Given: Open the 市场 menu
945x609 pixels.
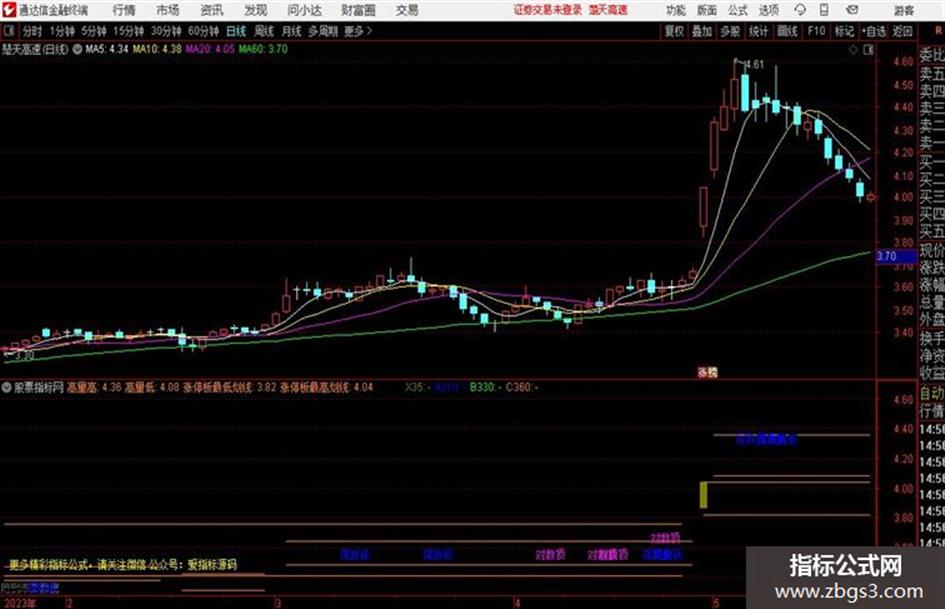Looking at the screenshot, I should coord(168,10).
